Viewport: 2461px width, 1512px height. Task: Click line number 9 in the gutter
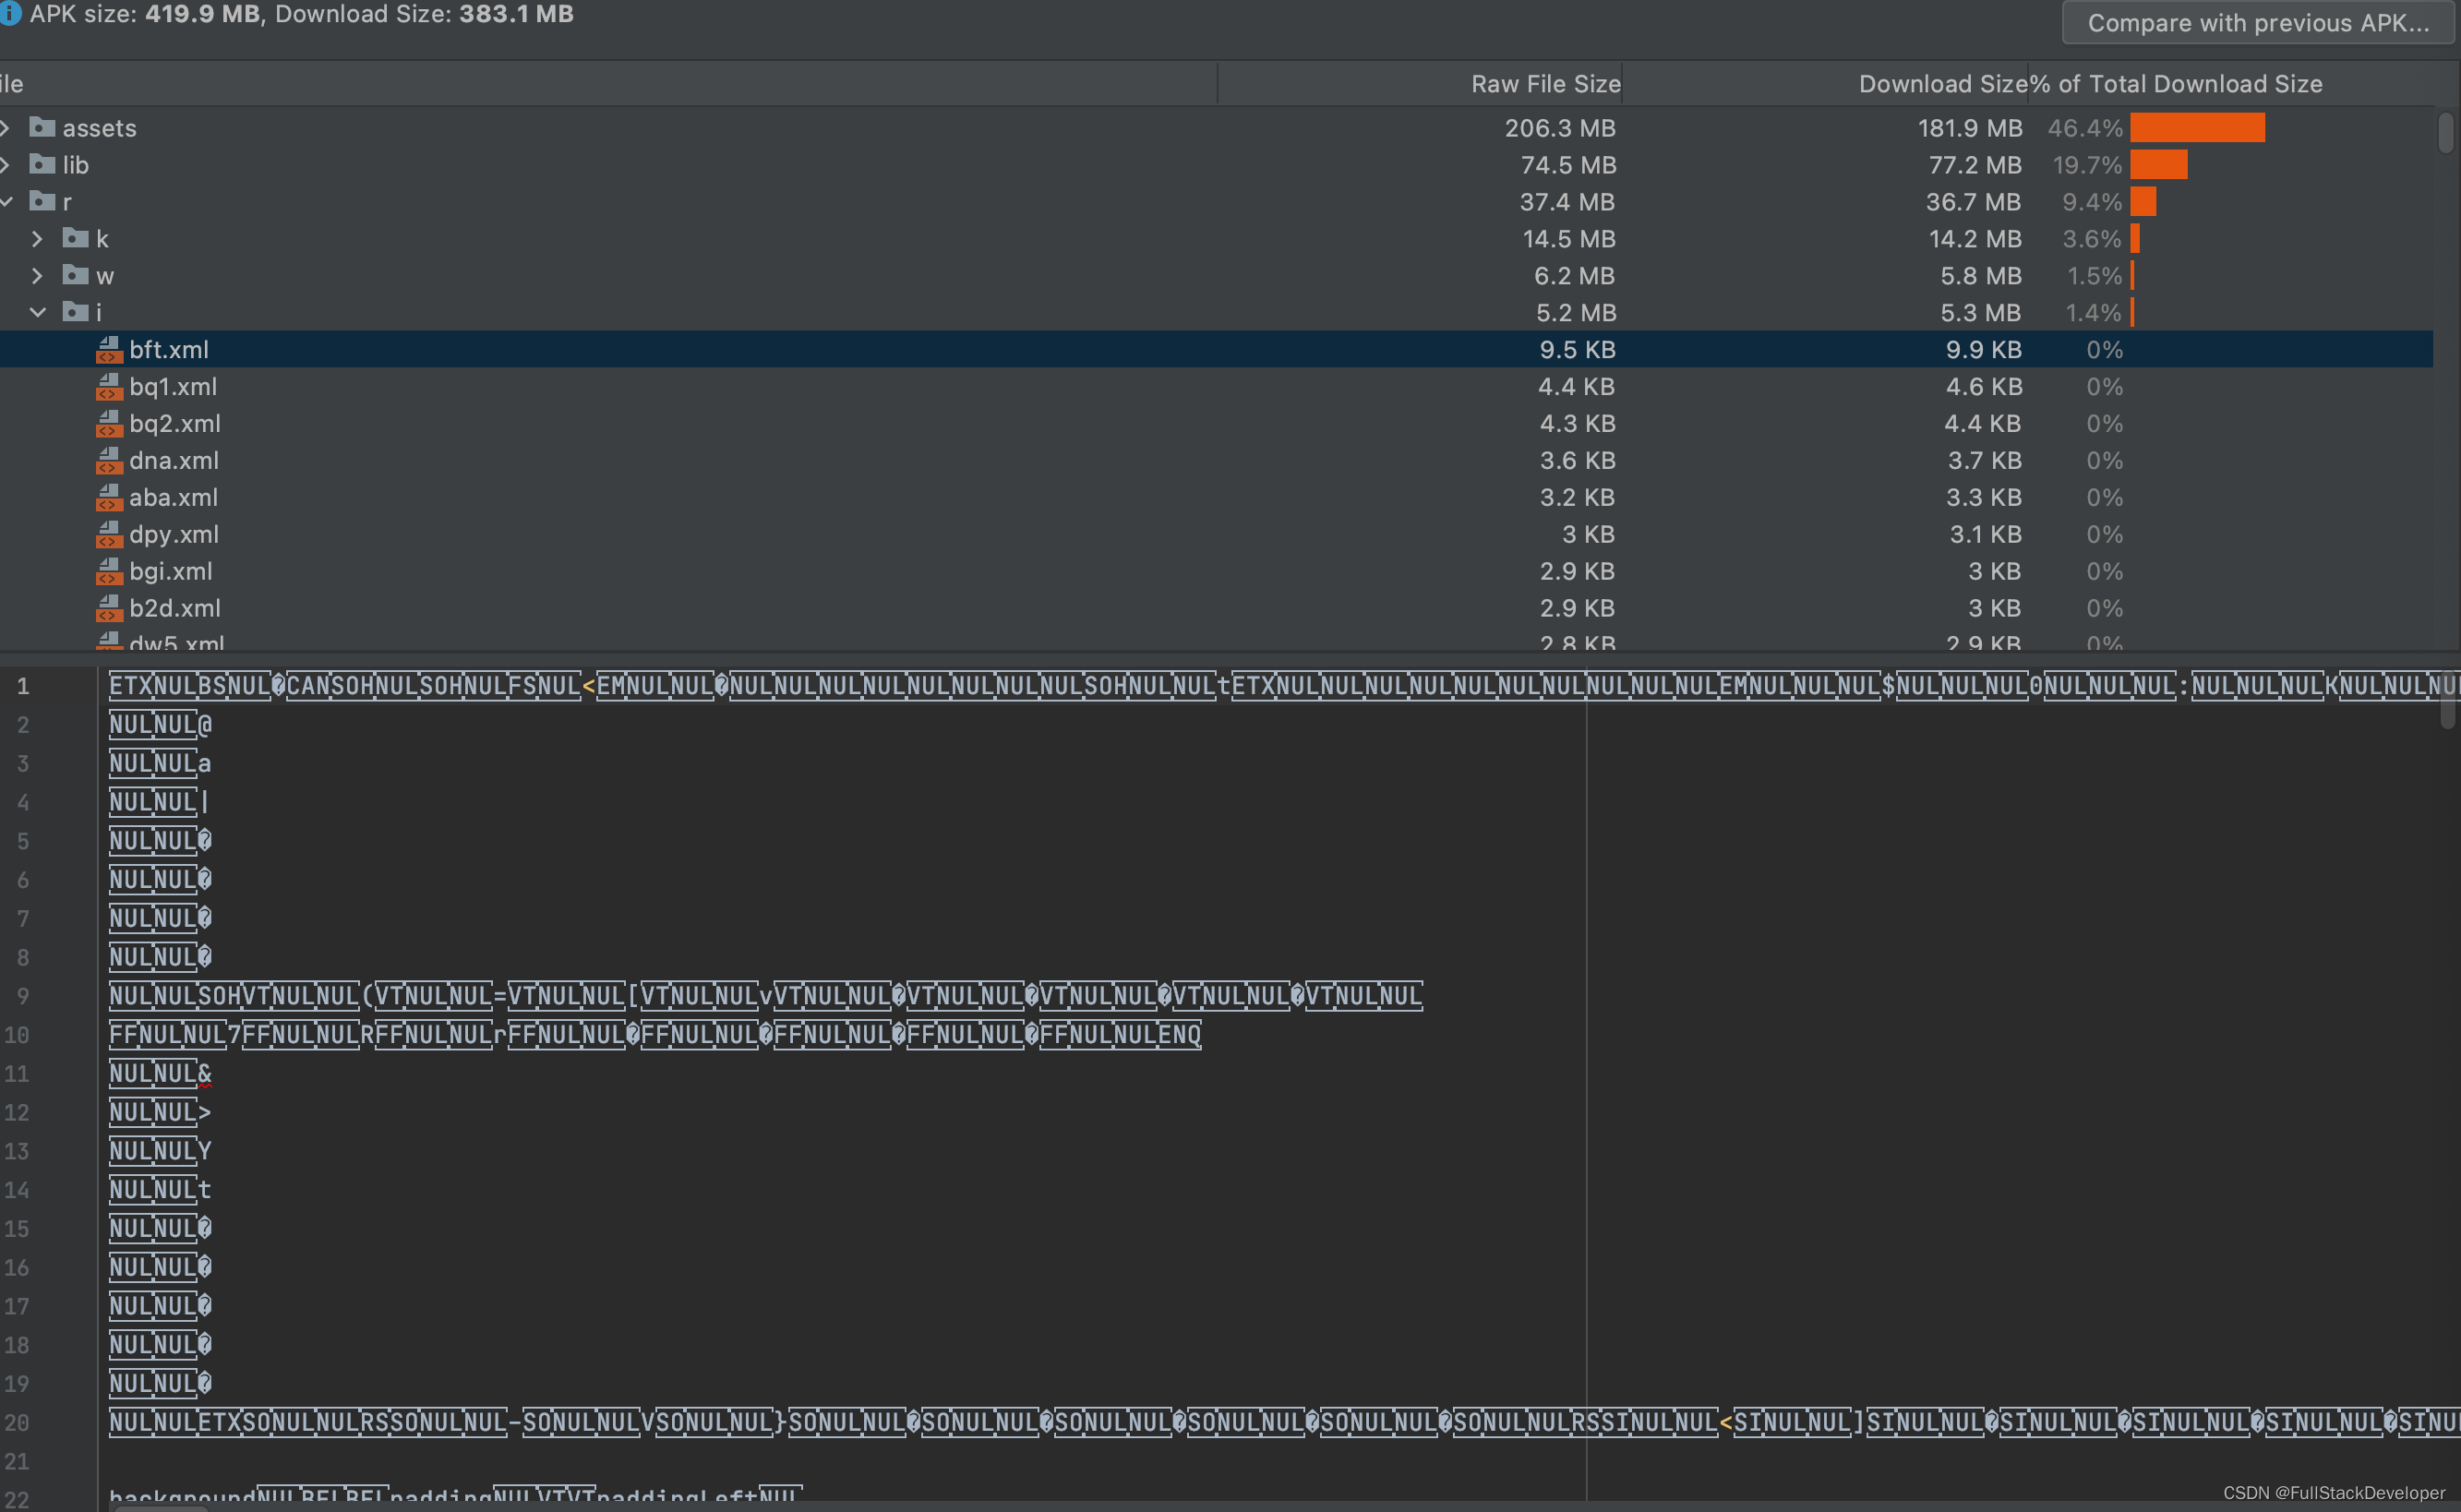point(23,997)
